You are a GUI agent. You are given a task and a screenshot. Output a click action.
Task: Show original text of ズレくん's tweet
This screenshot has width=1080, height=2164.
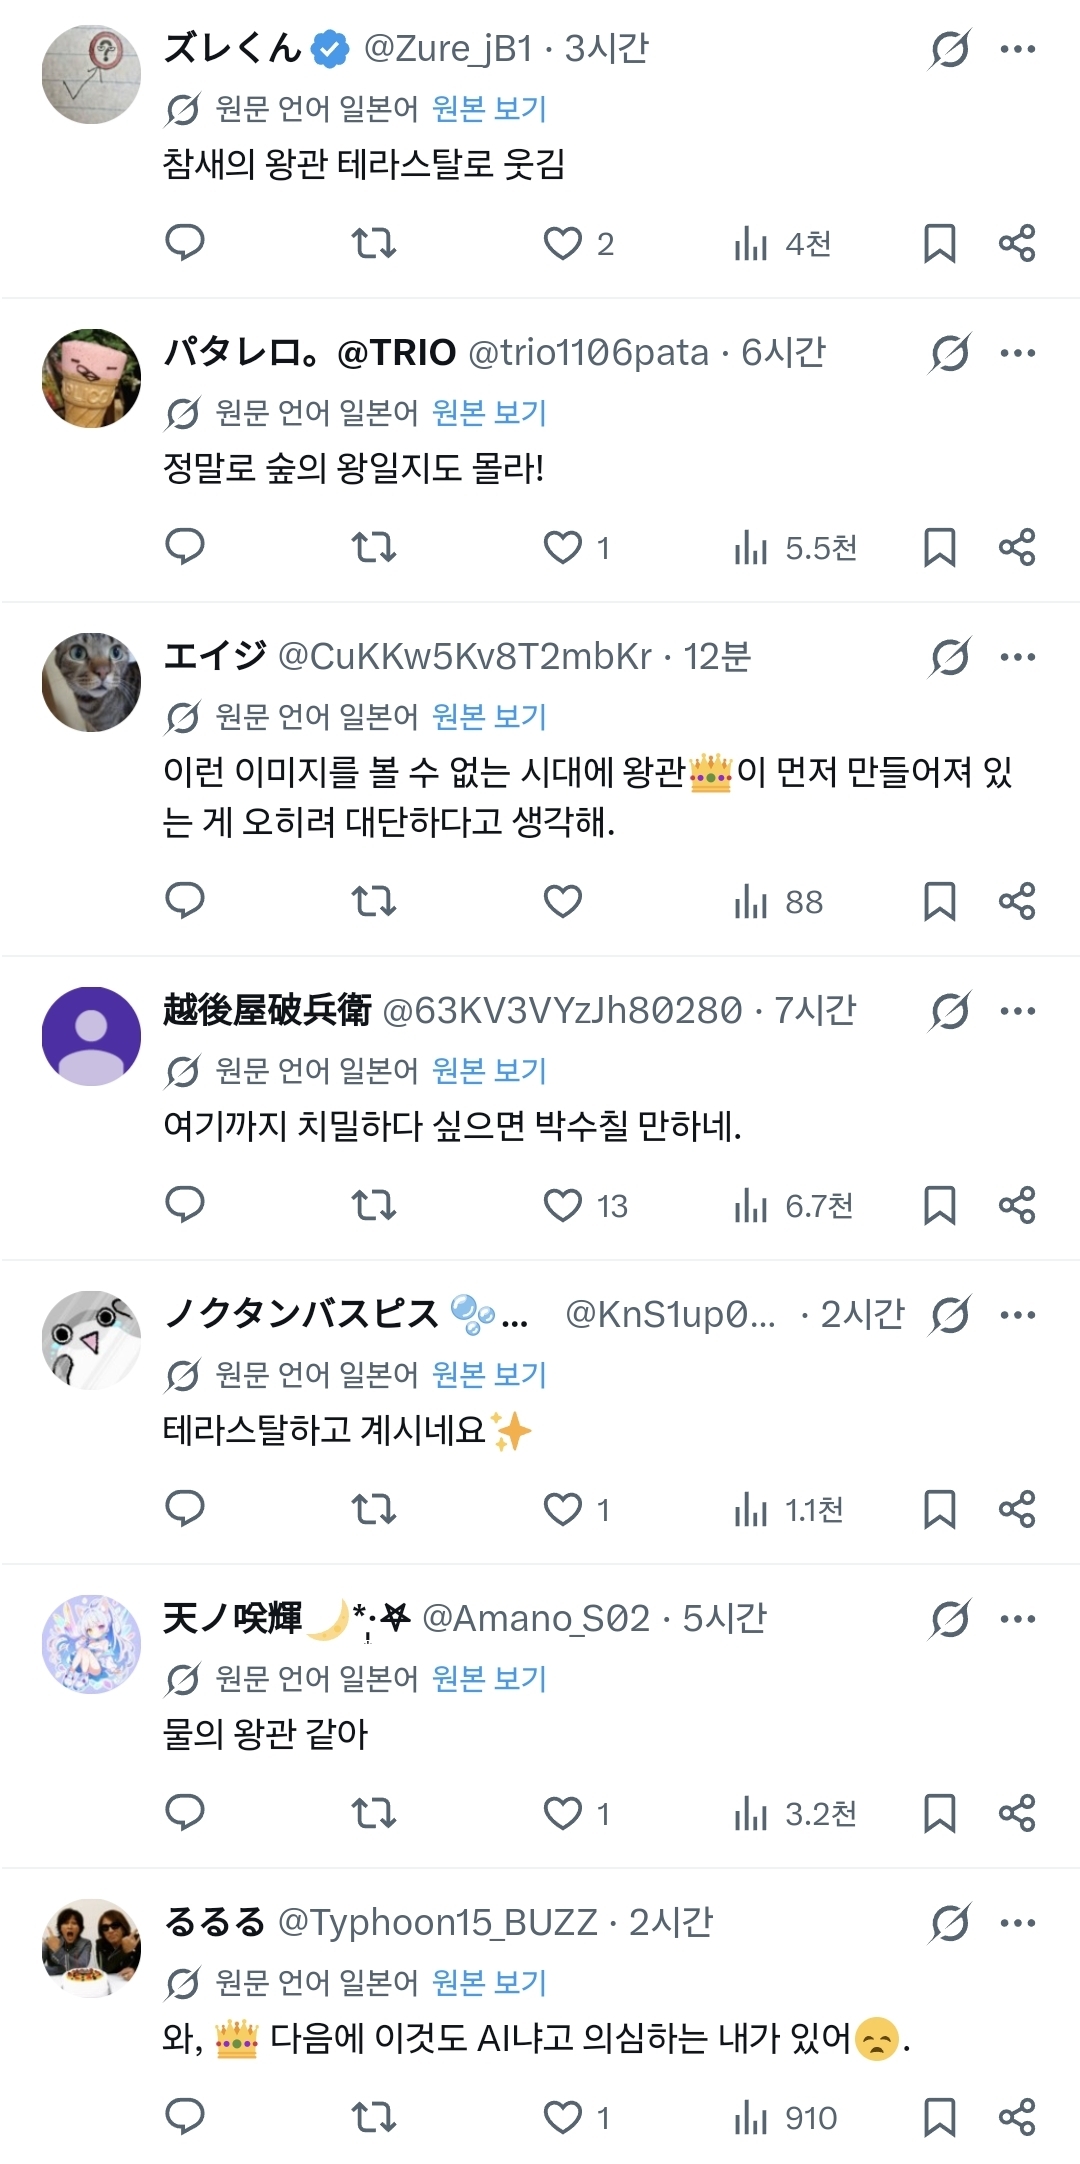click(489, 109)
